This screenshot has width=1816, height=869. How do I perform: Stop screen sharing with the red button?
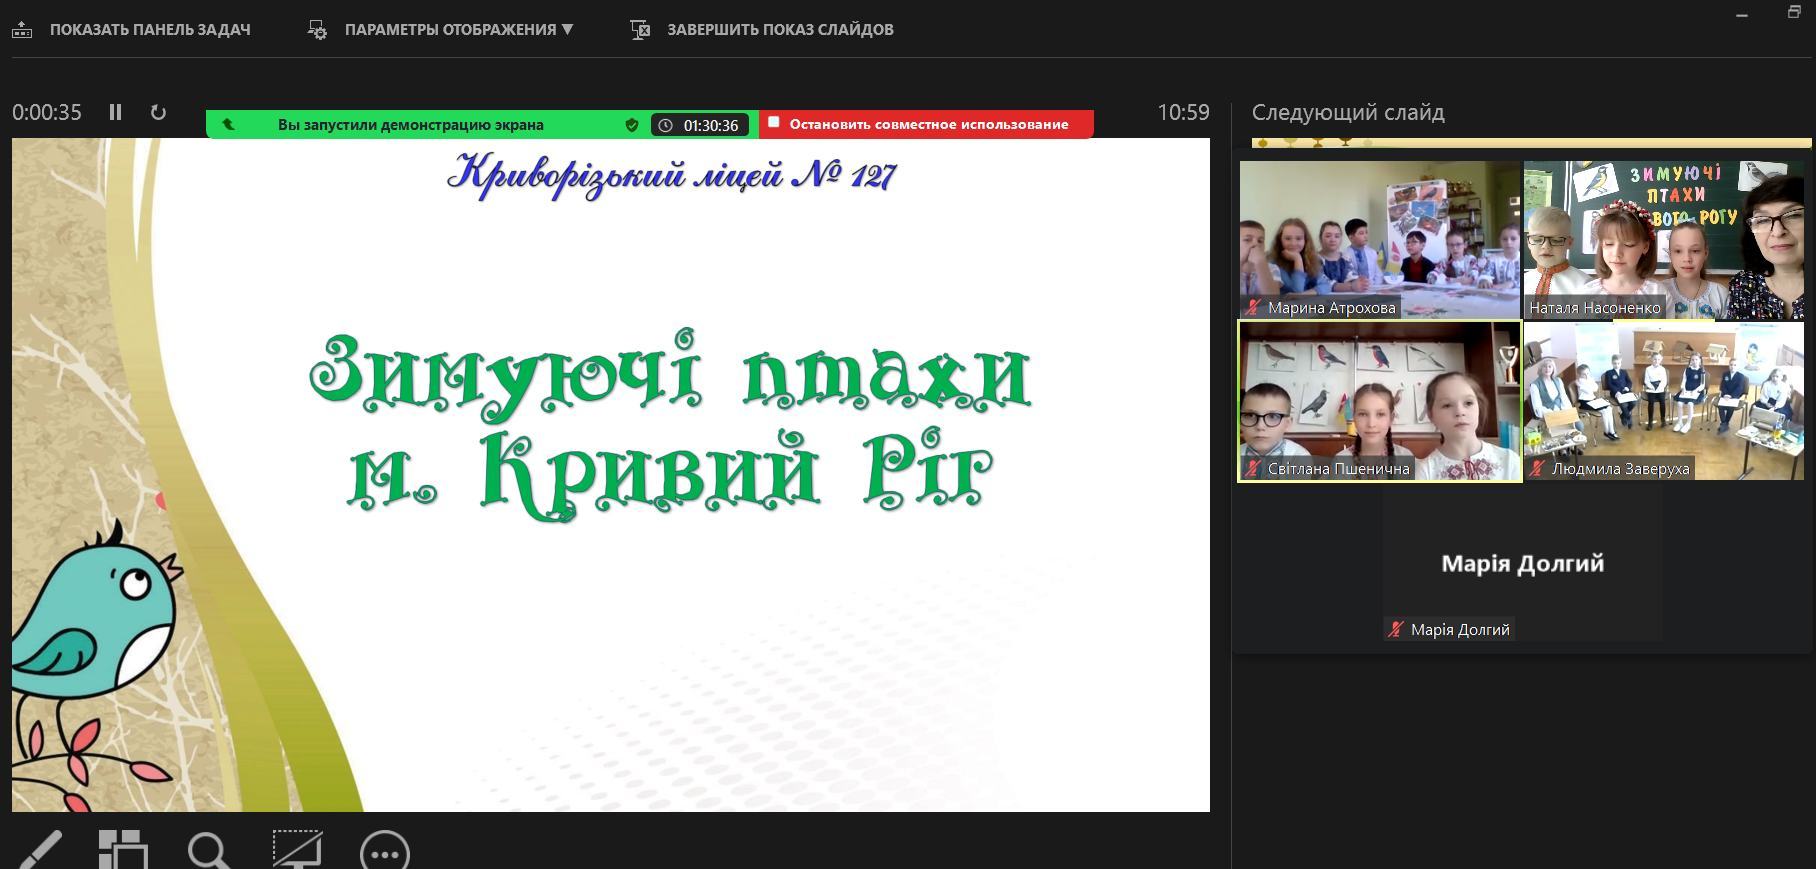pos(926,124)
